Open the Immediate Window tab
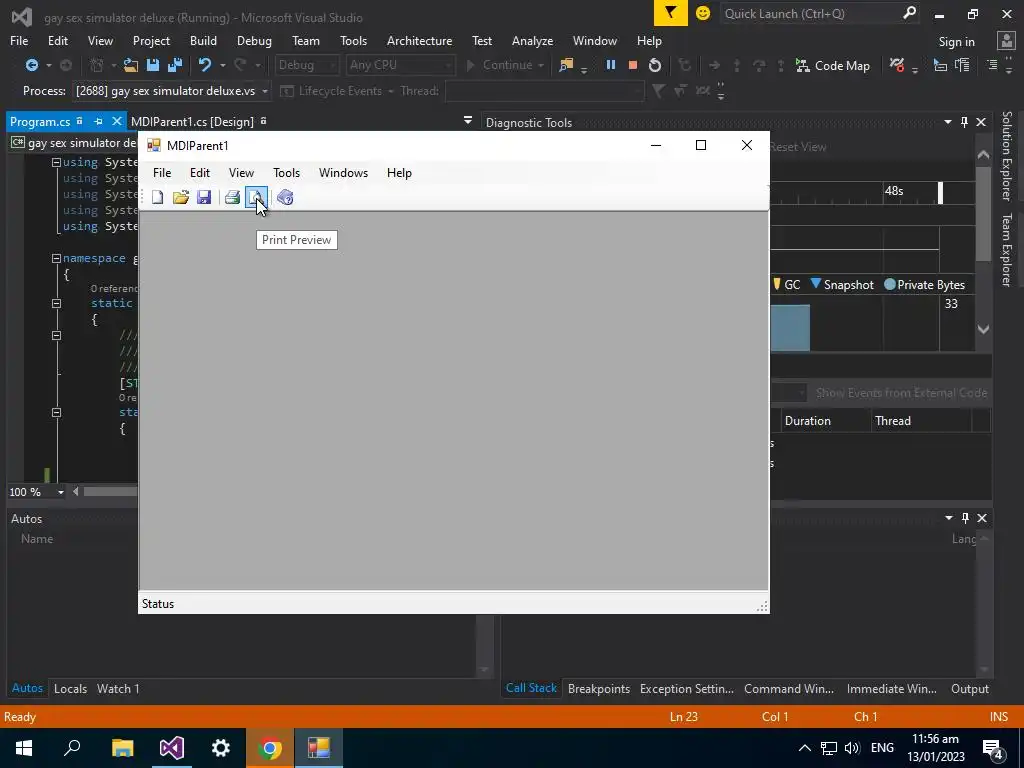Viewport: 1024px width, 768px height. 891,688
